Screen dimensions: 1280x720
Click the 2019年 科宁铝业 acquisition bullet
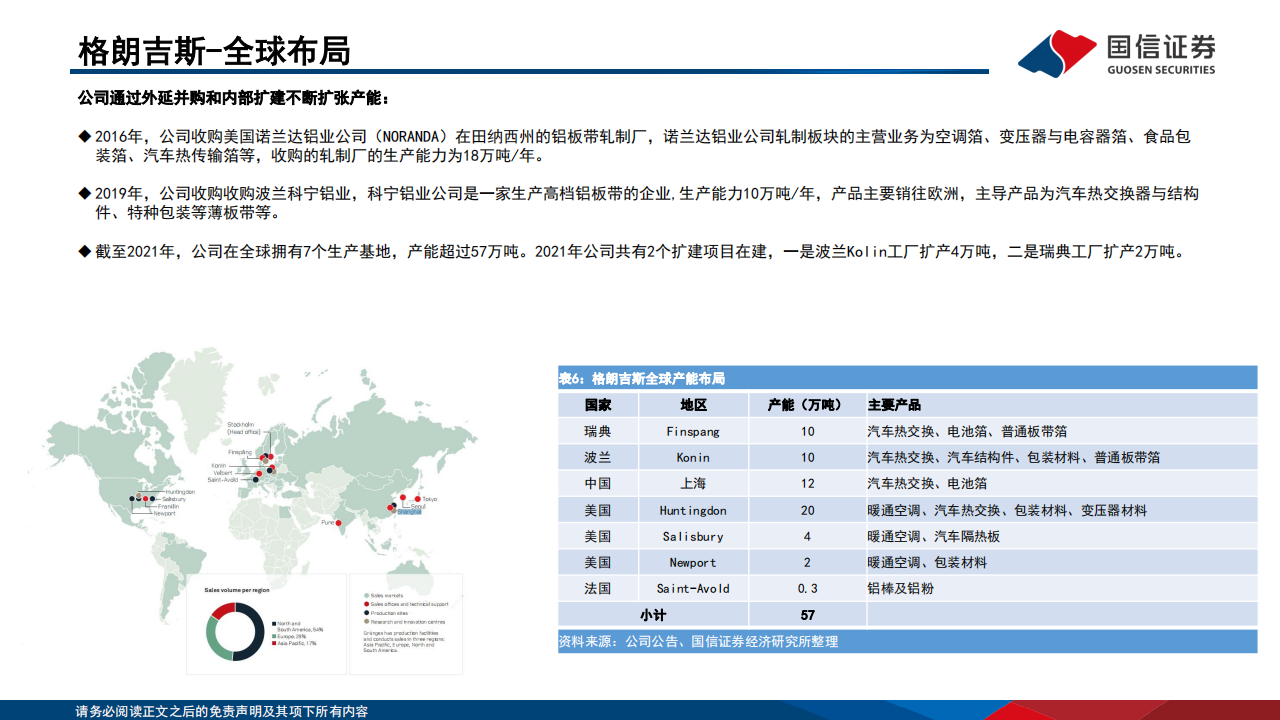point(638,203)
